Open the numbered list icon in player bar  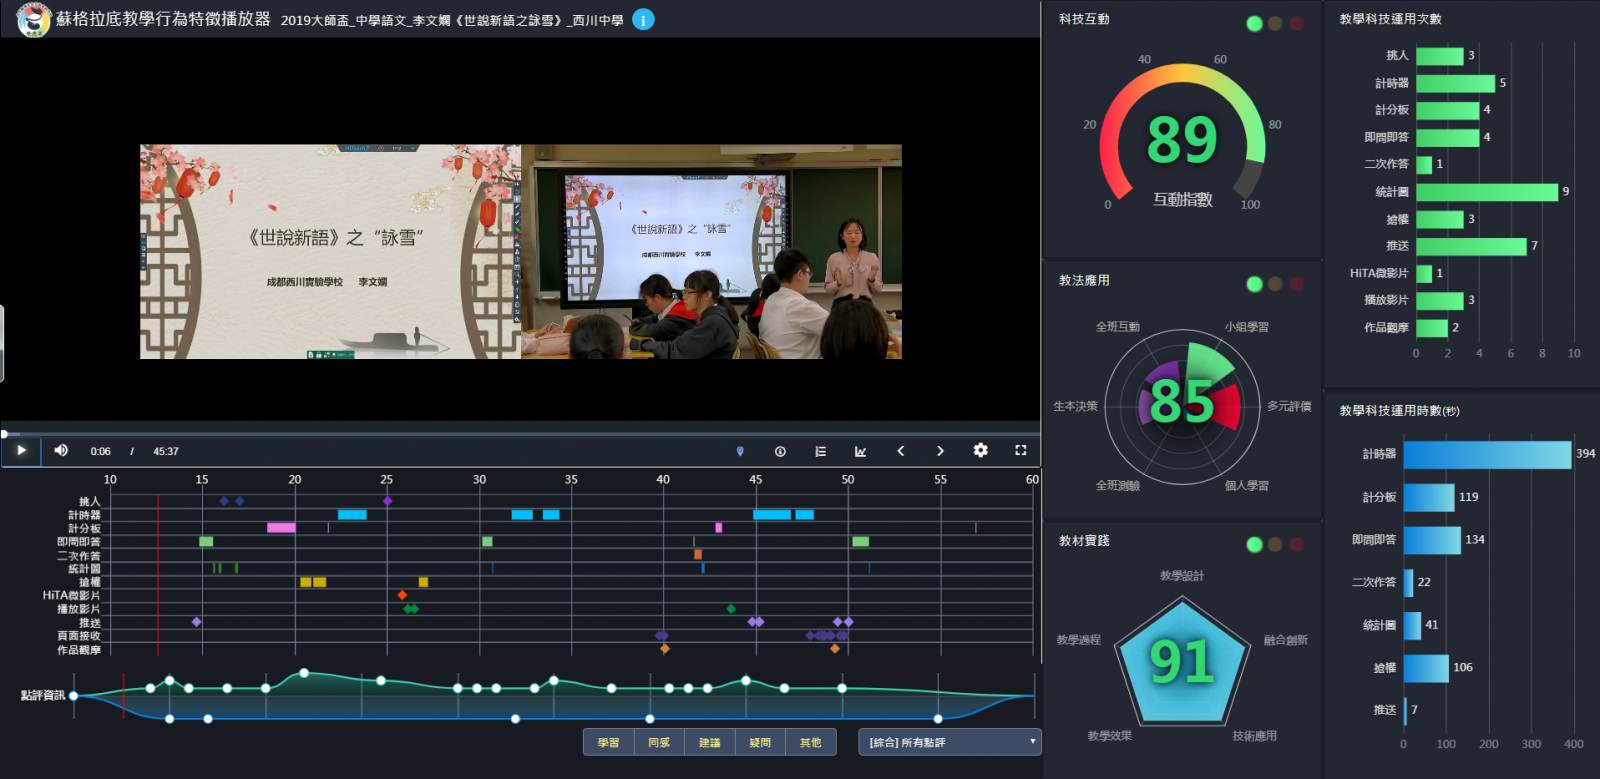coord(820,452)
